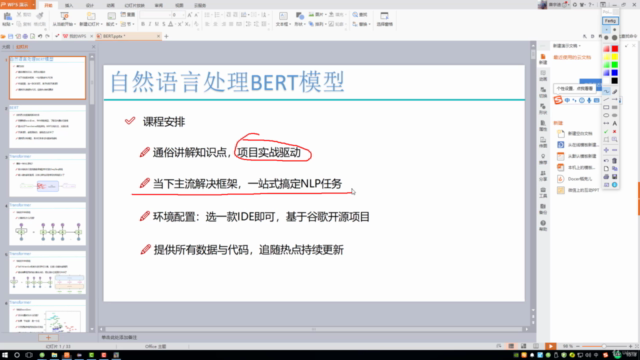Image resolution: width=640 pixels, height=360 pixels.
Task: Click the orange slideshow play button in status bar
Action: pyautogui.click(x=551, y=346)
